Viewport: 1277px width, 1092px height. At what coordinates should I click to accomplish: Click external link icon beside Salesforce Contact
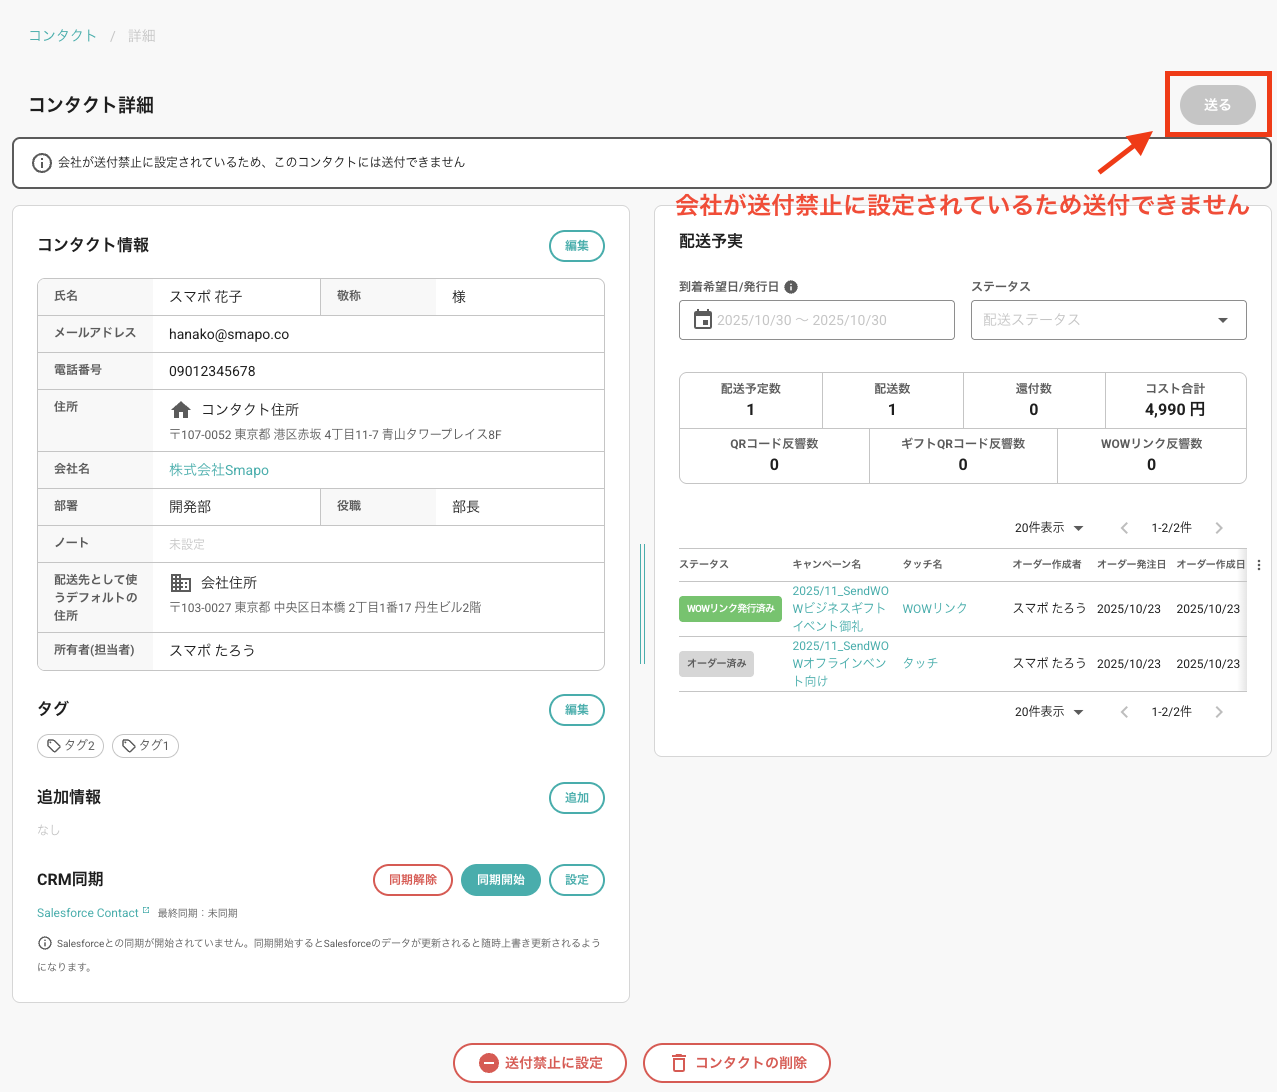146,911
